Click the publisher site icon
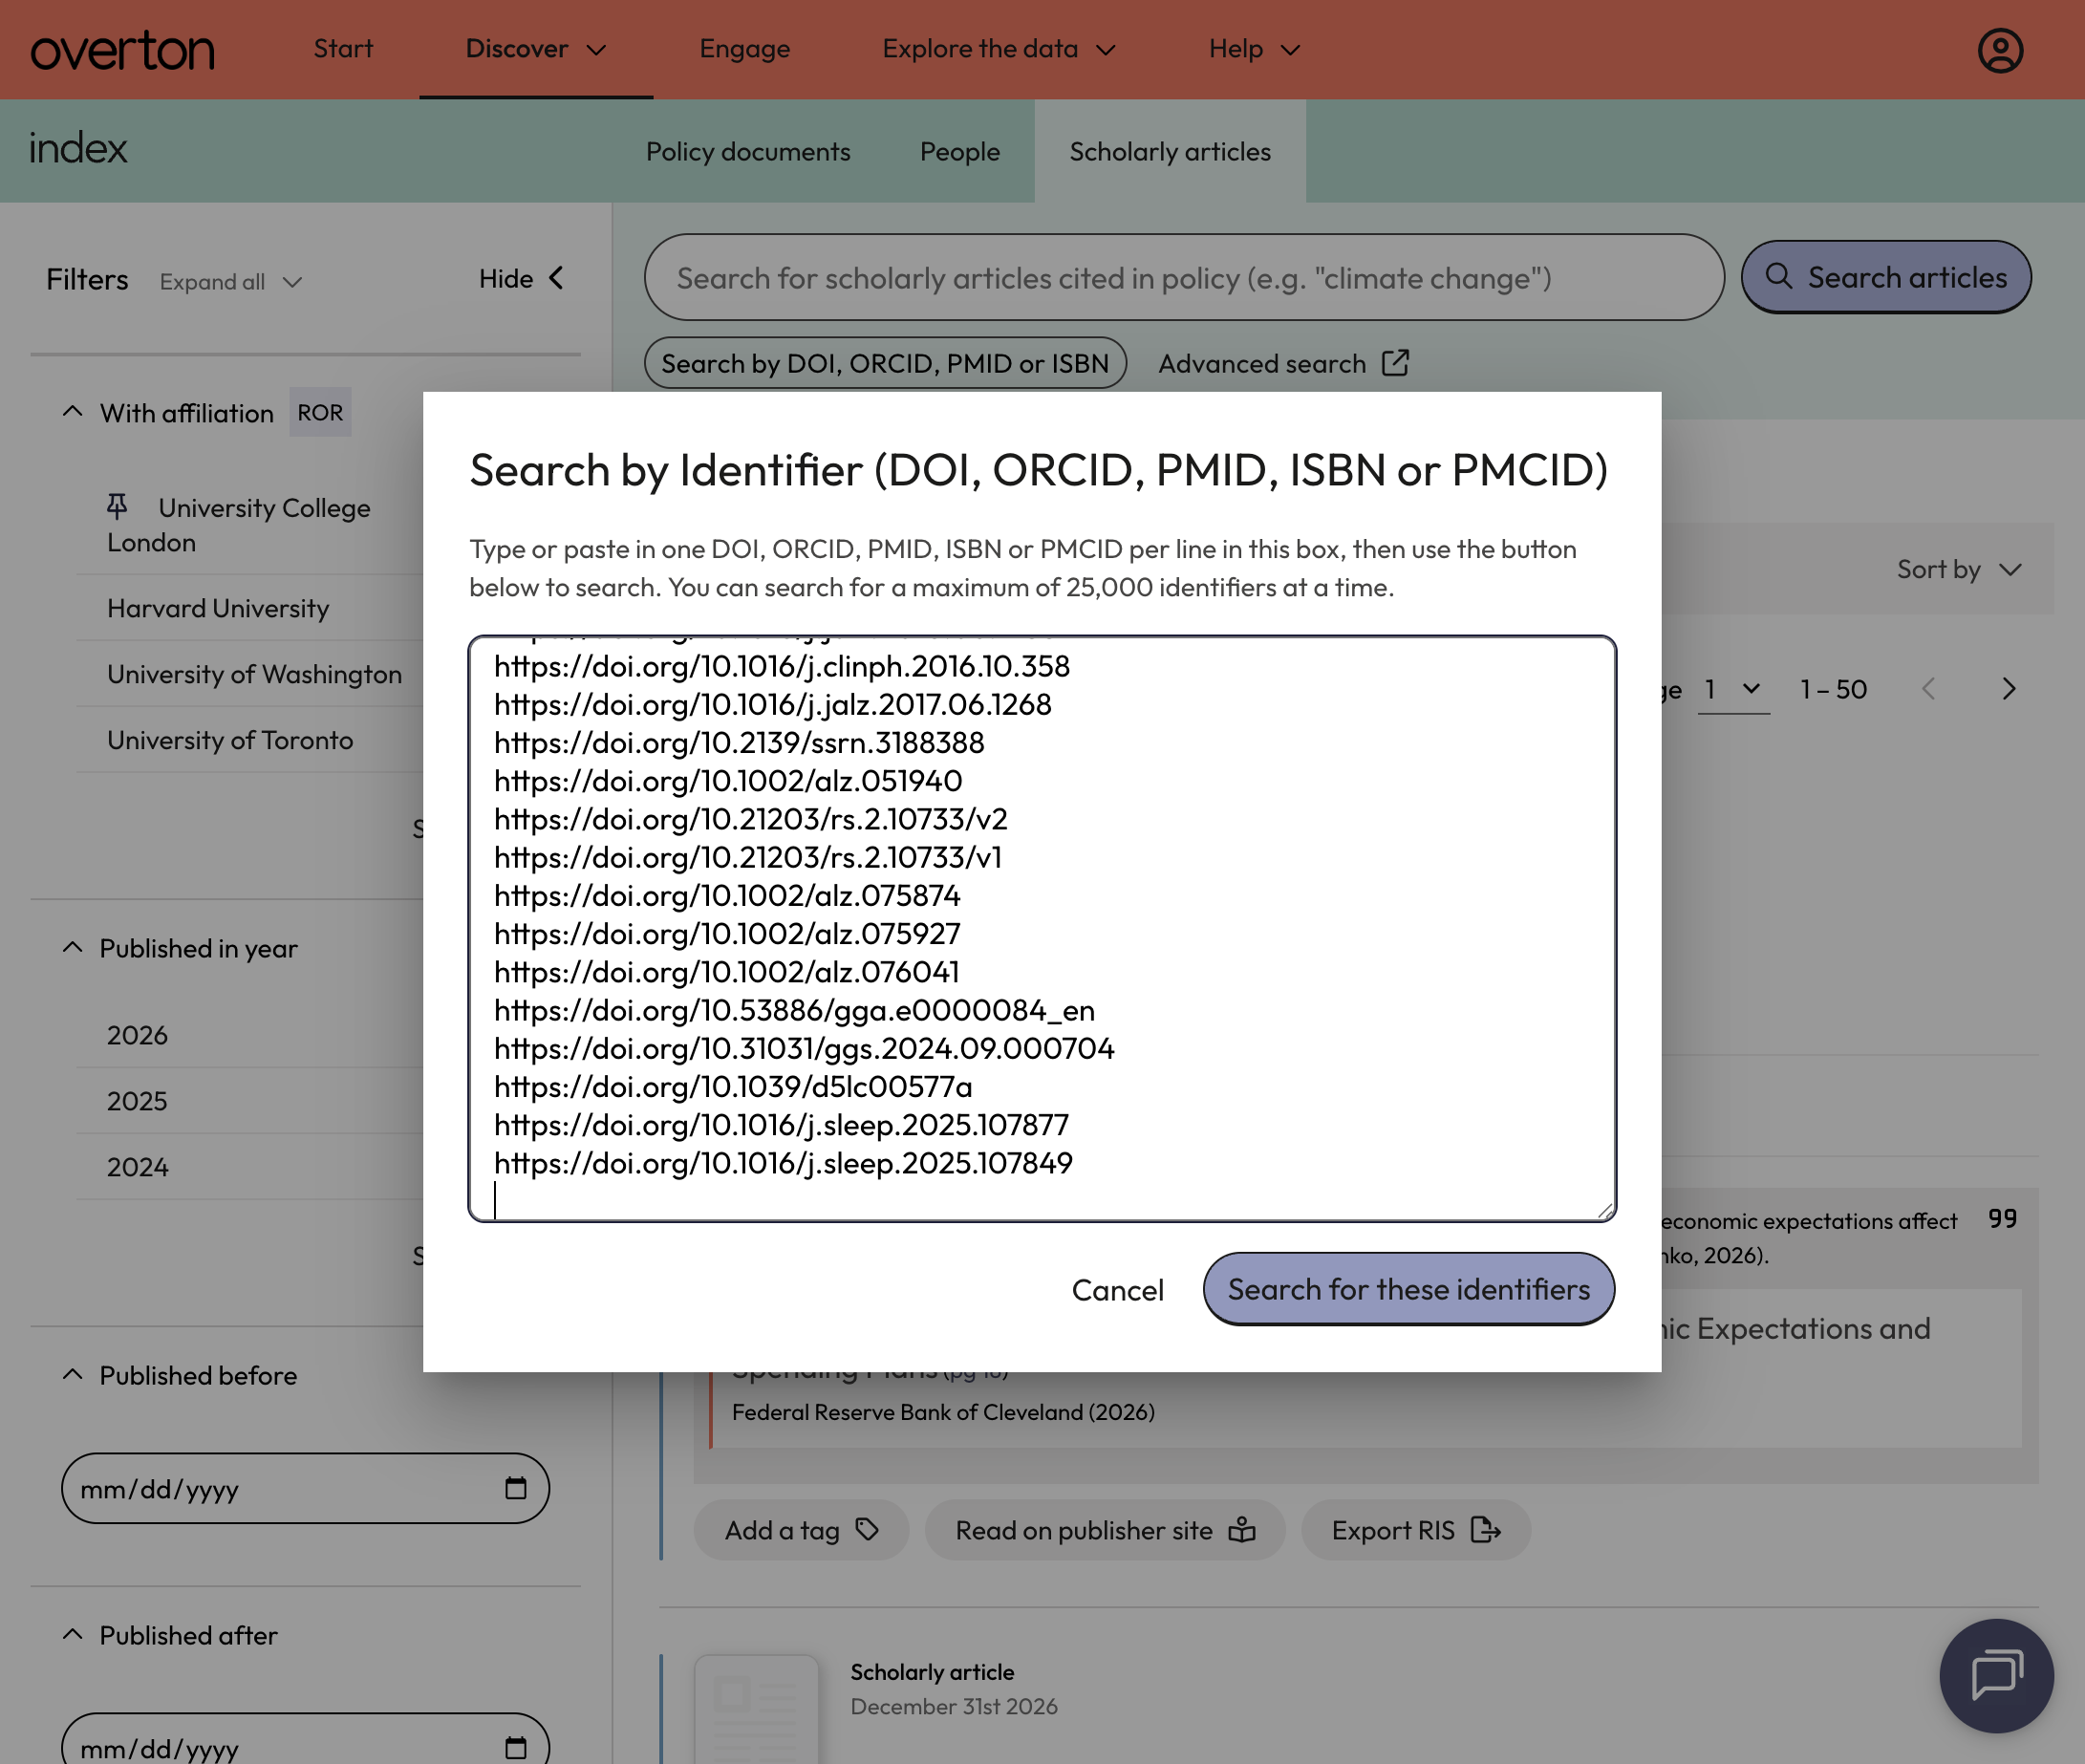This screenshot has height=1764, width=2085. [x=1242, y=1529]
